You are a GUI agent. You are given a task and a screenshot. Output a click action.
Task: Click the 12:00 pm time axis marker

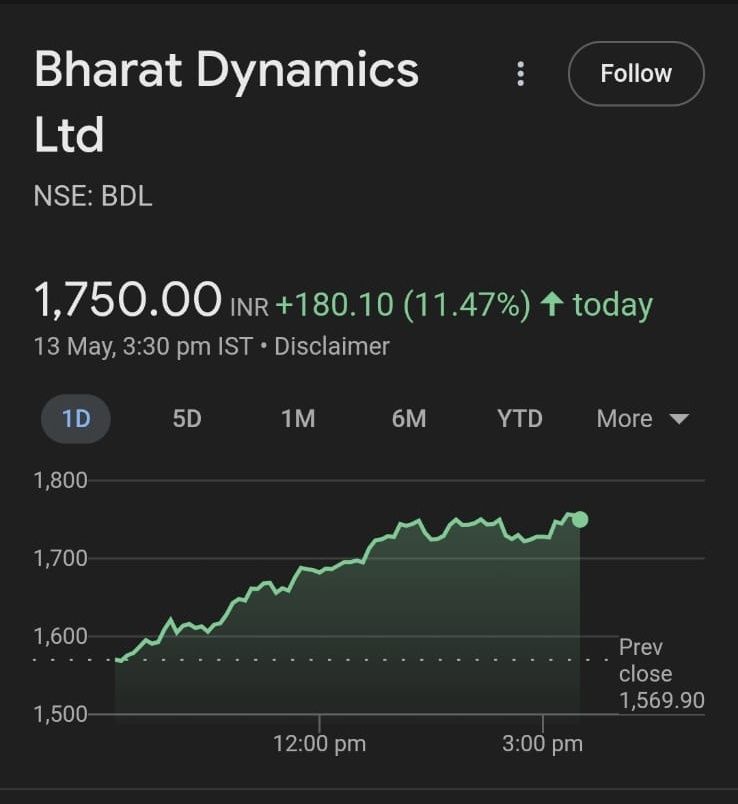320,743
